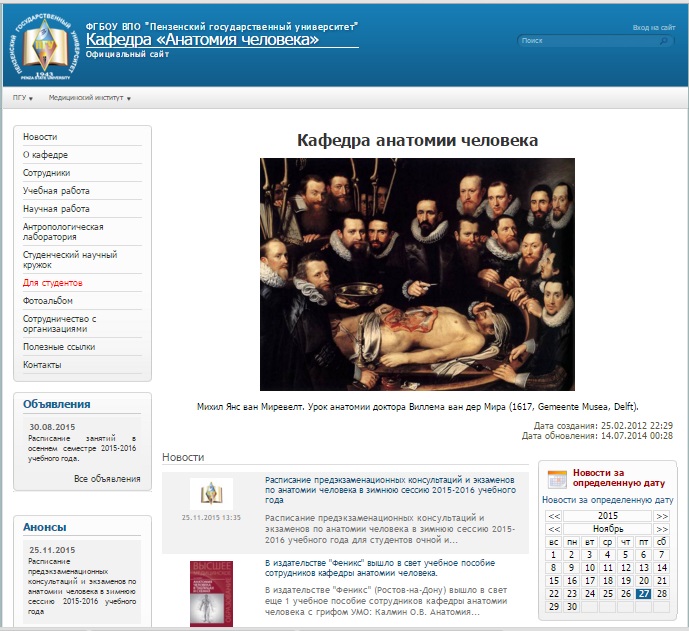Click the Penza State University logo
The width and height of the screenshot is (689, 631).
click(x=45, y=47)
